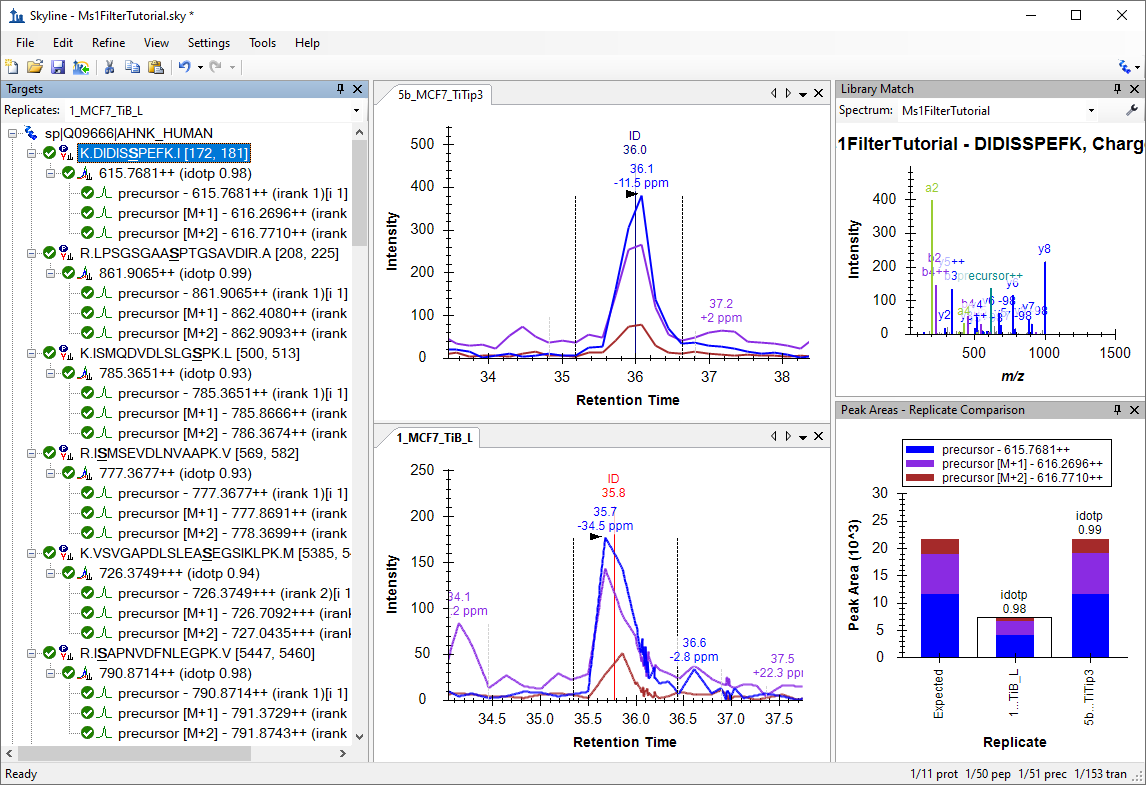Open the Spectrum dropdown in Library Match
1146x785 pixels.
(1091, 111)
